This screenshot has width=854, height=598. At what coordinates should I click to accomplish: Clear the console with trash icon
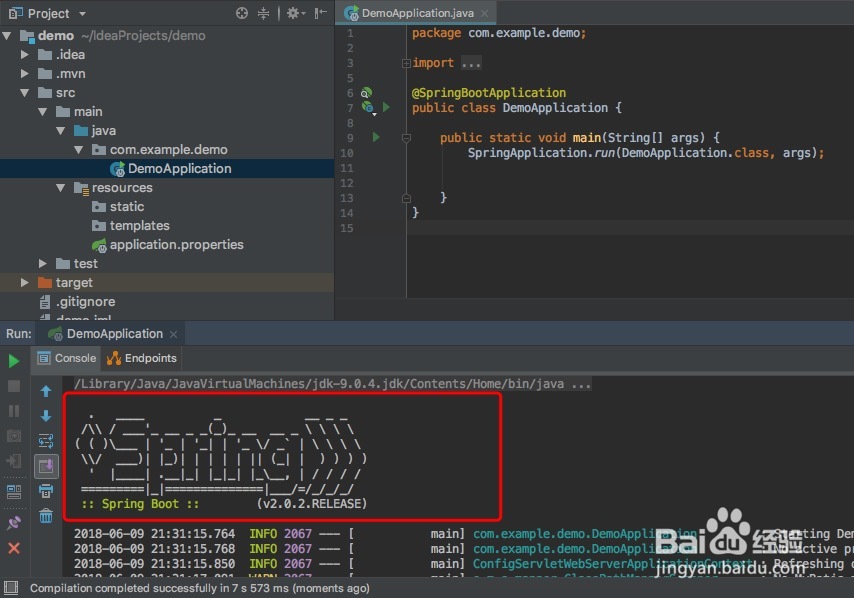46,515
